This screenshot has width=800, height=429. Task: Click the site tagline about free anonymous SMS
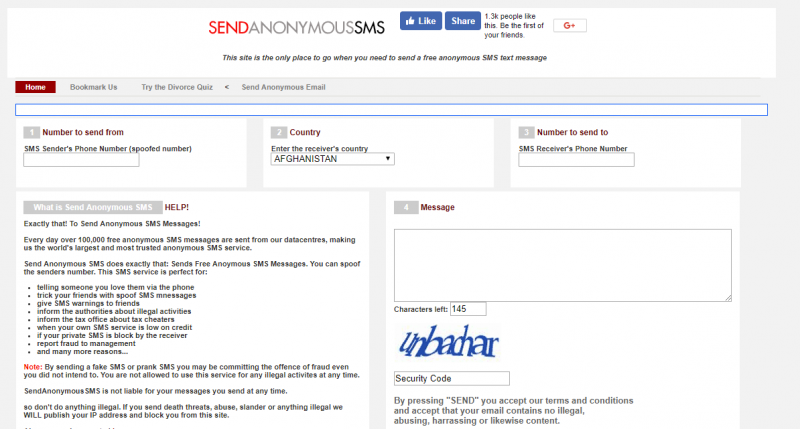coord(384,58)
